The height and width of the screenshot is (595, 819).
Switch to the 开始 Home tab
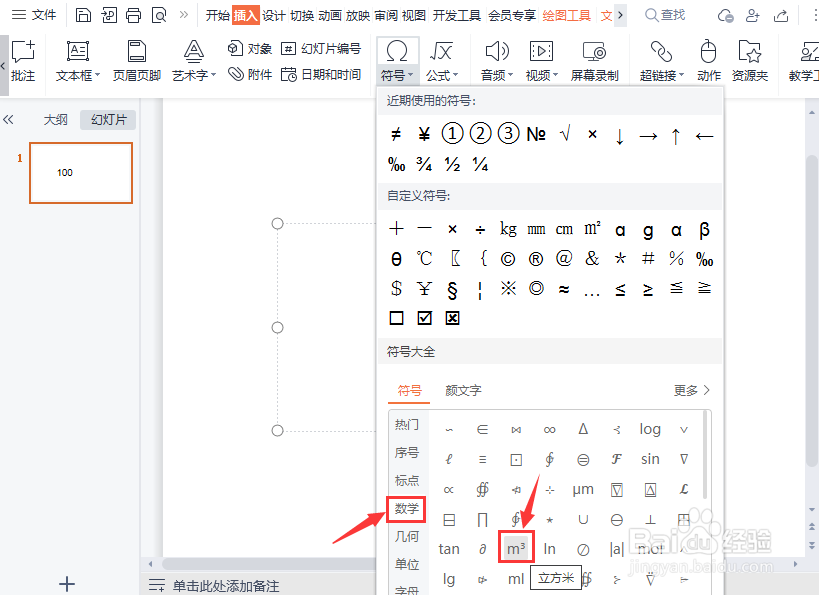click(218, 16)
